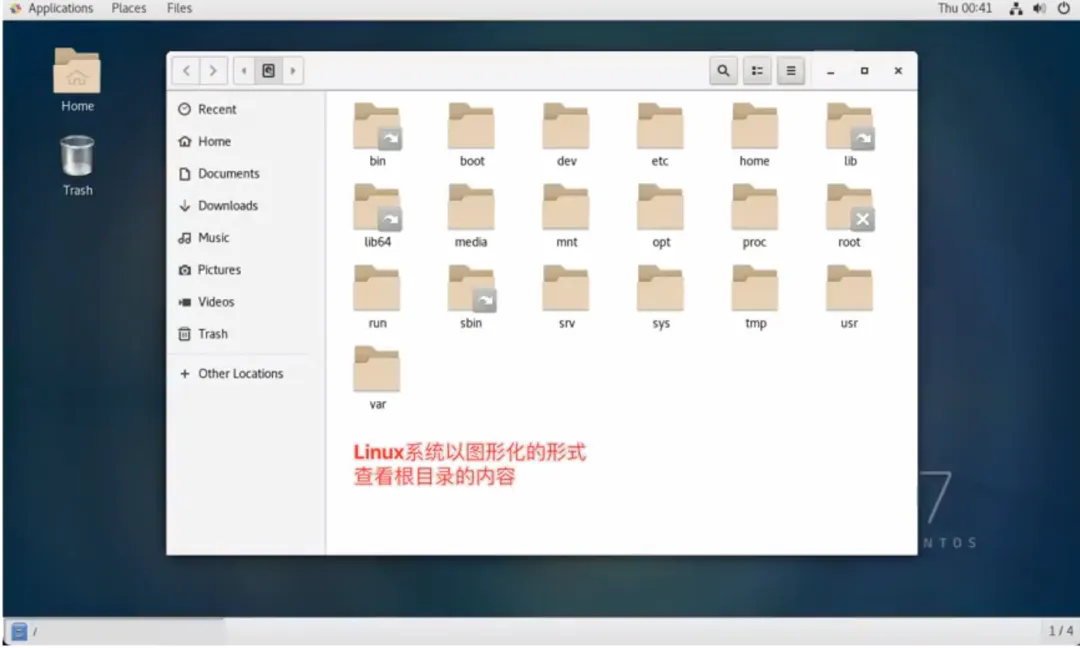Click the root drive path button
Viewport: 1080px width, 648px height.
[269, 70]
